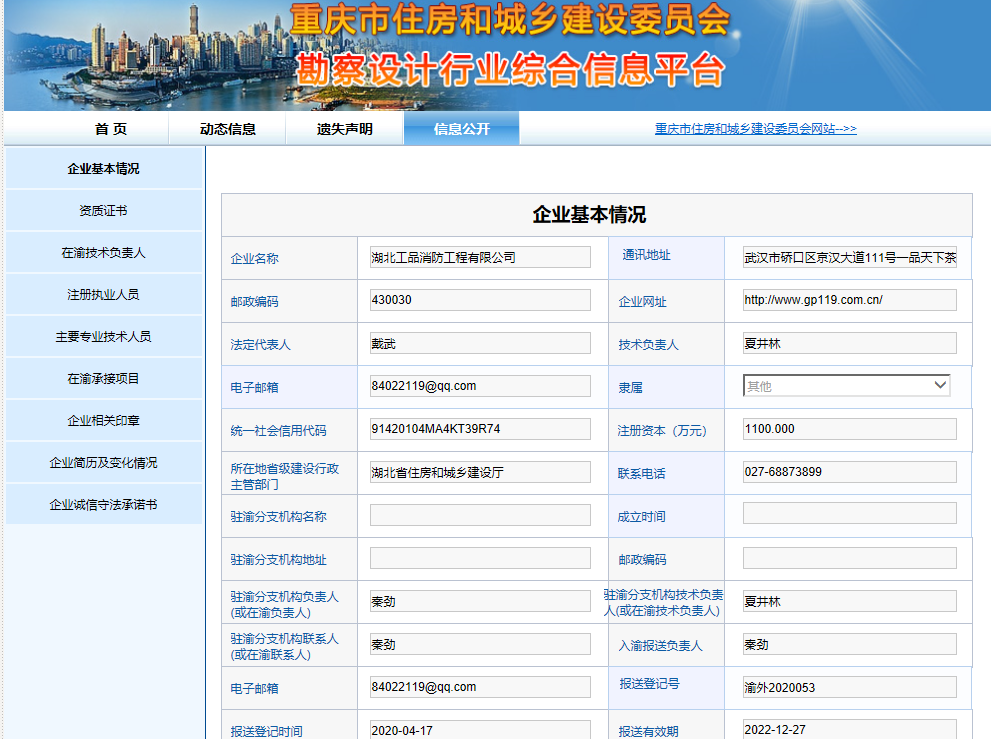Click the 所在地省级建设行政主管部门 input field
Screen dimensions: 991x739
[x=480, y=472]
